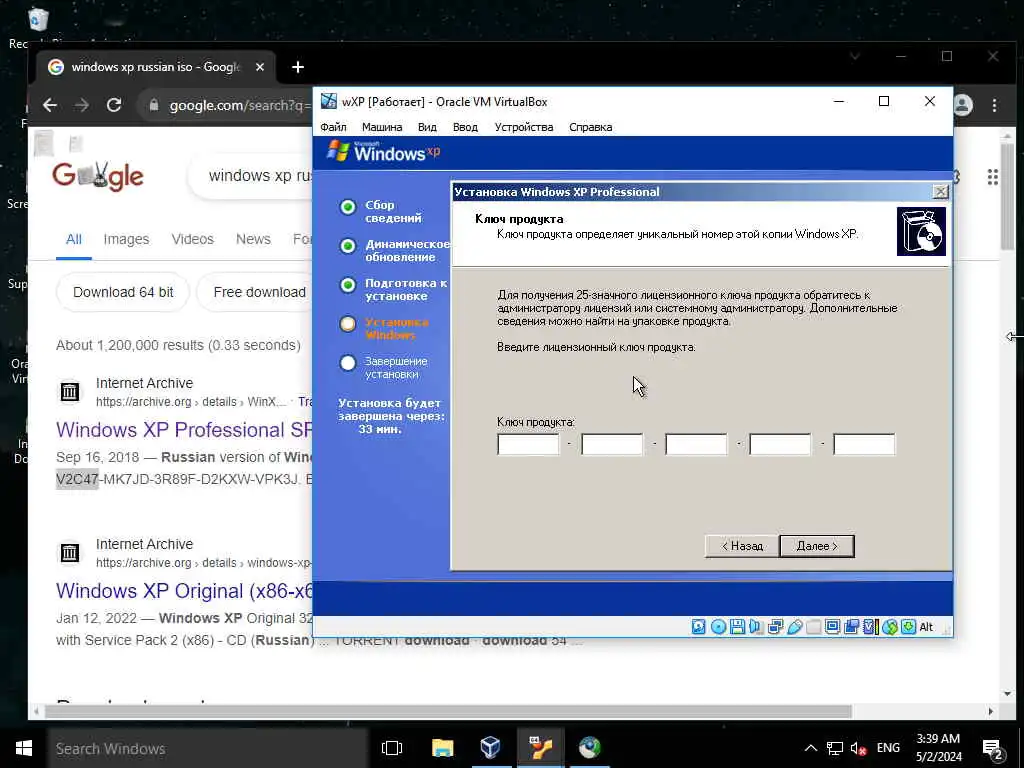1024x768 pixels.
Task: Click the 'Динамическое обновление' step radio indicator
Action: (348, 246)
